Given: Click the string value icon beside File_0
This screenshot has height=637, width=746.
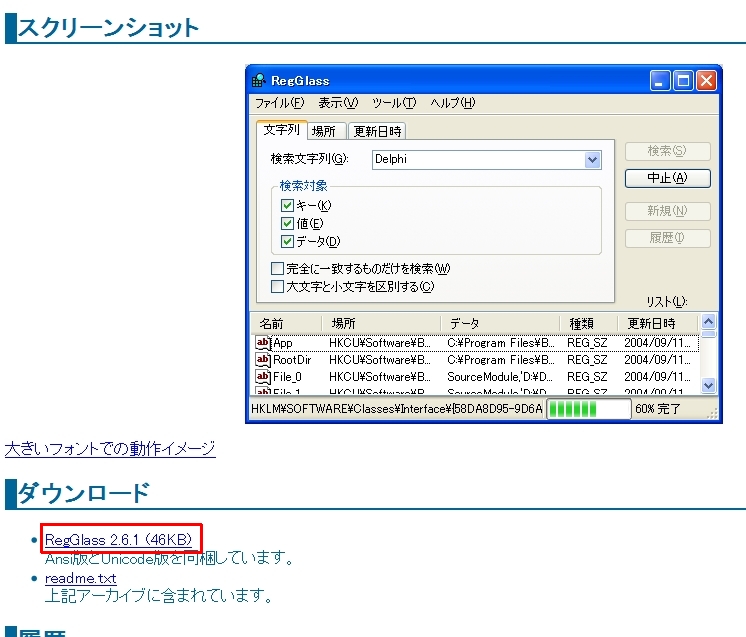Looking at the screenshot, I should 263,377.
